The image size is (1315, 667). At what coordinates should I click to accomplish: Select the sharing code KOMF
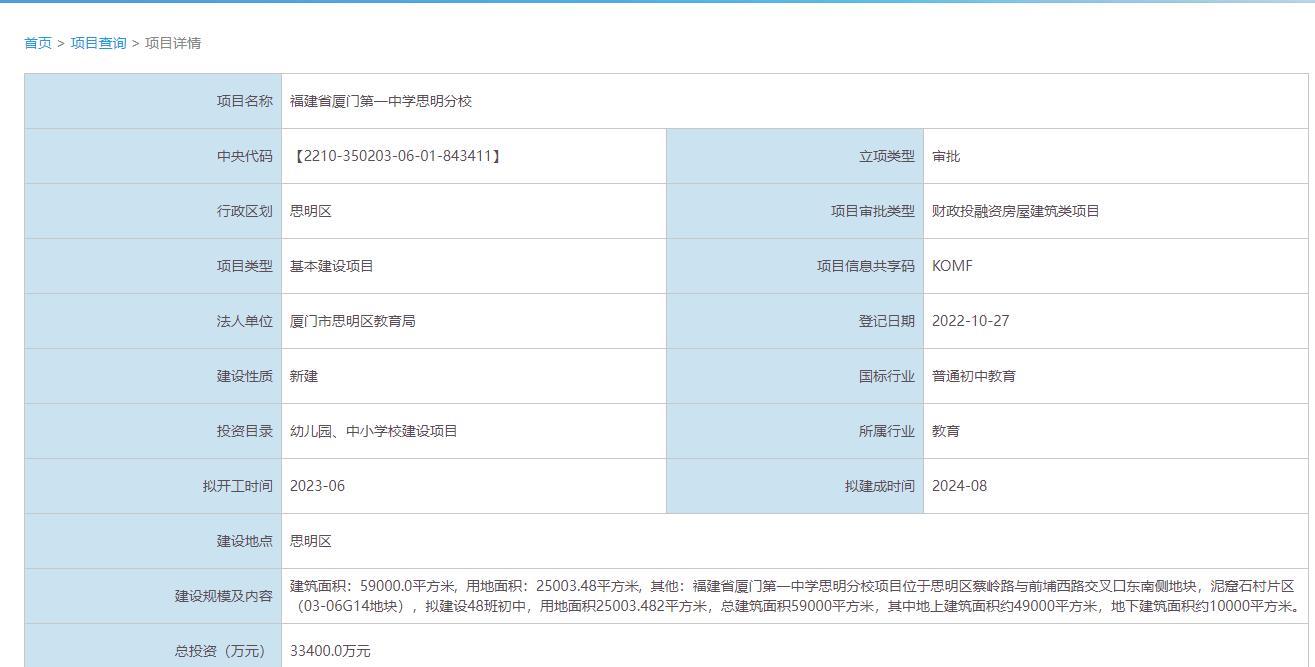[x=952, y=266]
